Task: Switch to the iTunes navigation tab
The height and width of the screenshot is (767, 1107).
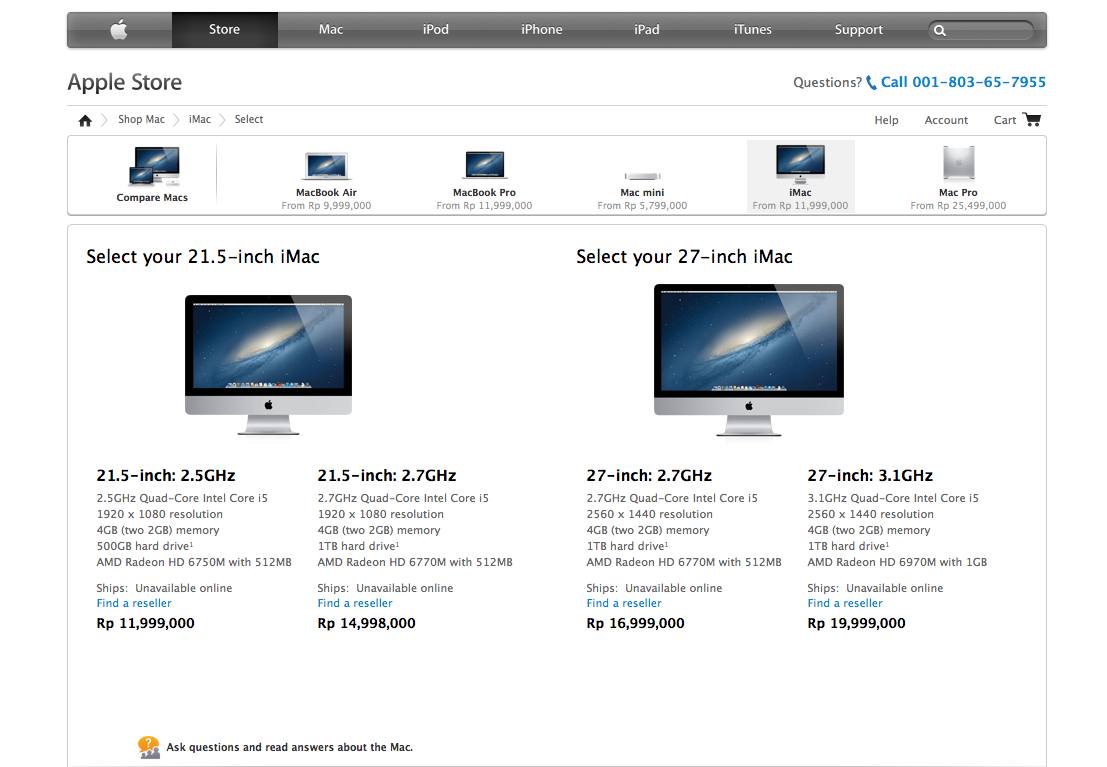Action: tap(753, 30)
